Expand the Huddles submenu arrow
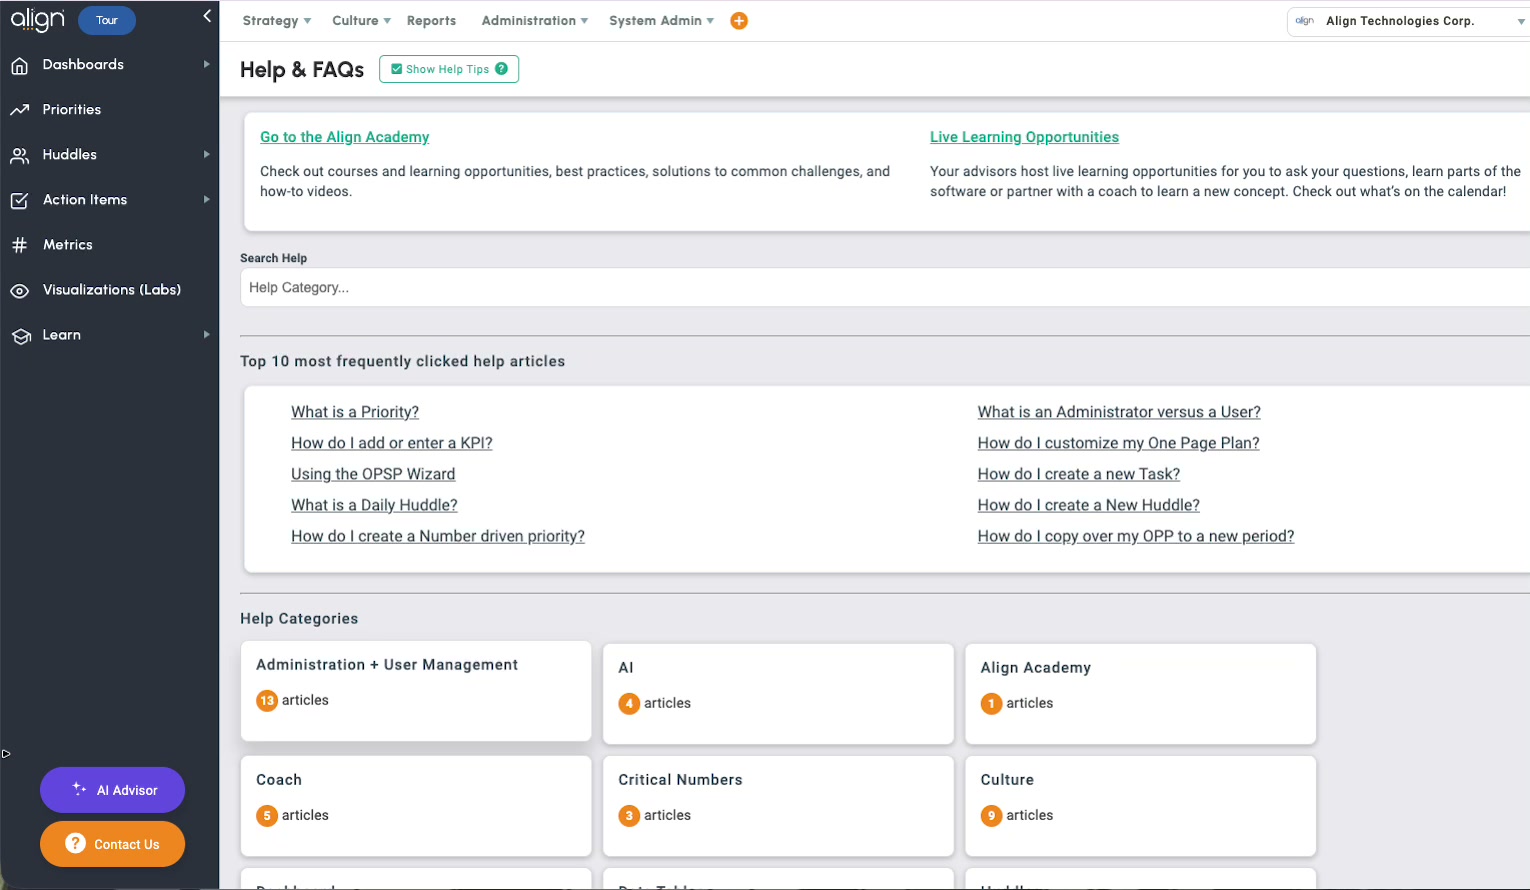 point(207,154)
